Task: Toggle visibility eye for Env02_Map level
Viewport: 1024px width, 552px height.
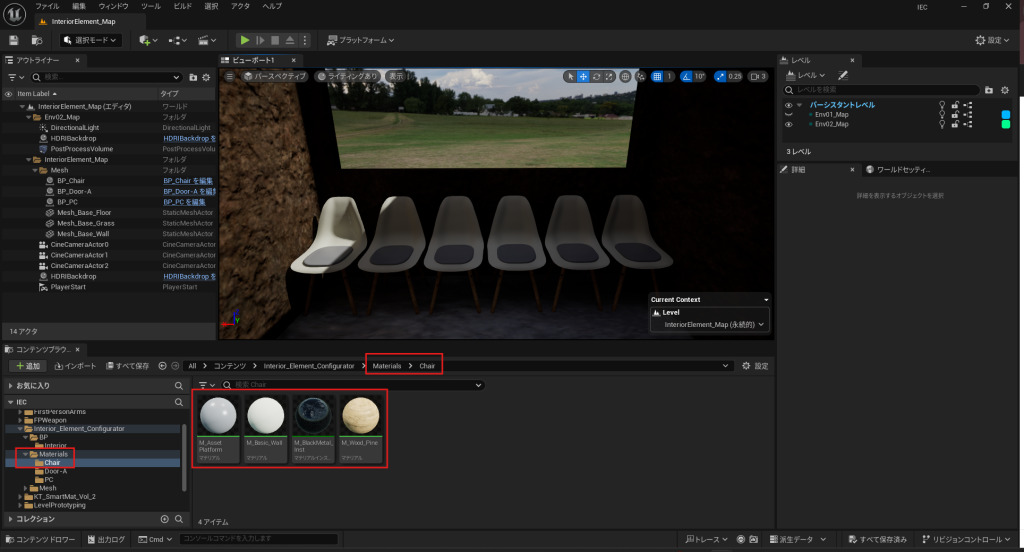Action: [x=788, y=124]
